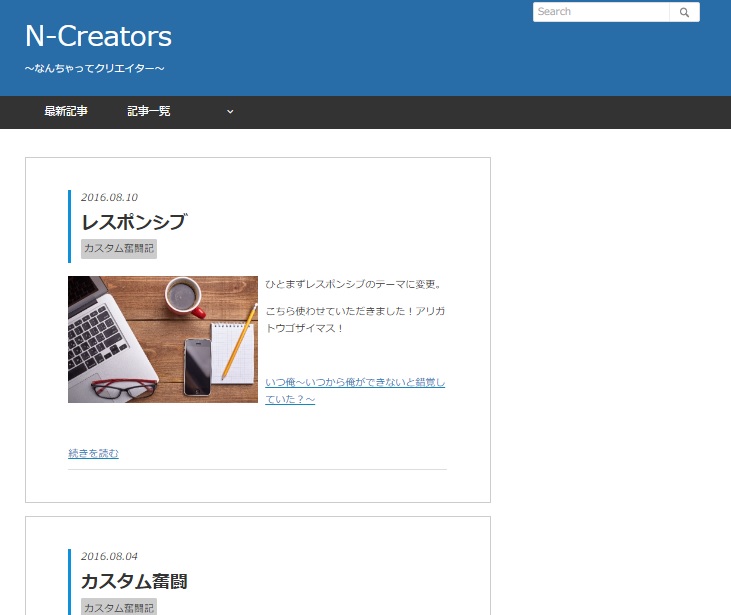The image size is (731, 615).
Task: Expand the navigation dropdown chevron
Action: click(x=230, y=112)
